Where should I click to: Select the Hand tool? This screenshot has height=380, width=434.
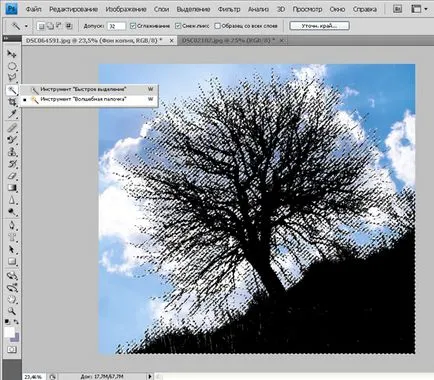(12, 299)
